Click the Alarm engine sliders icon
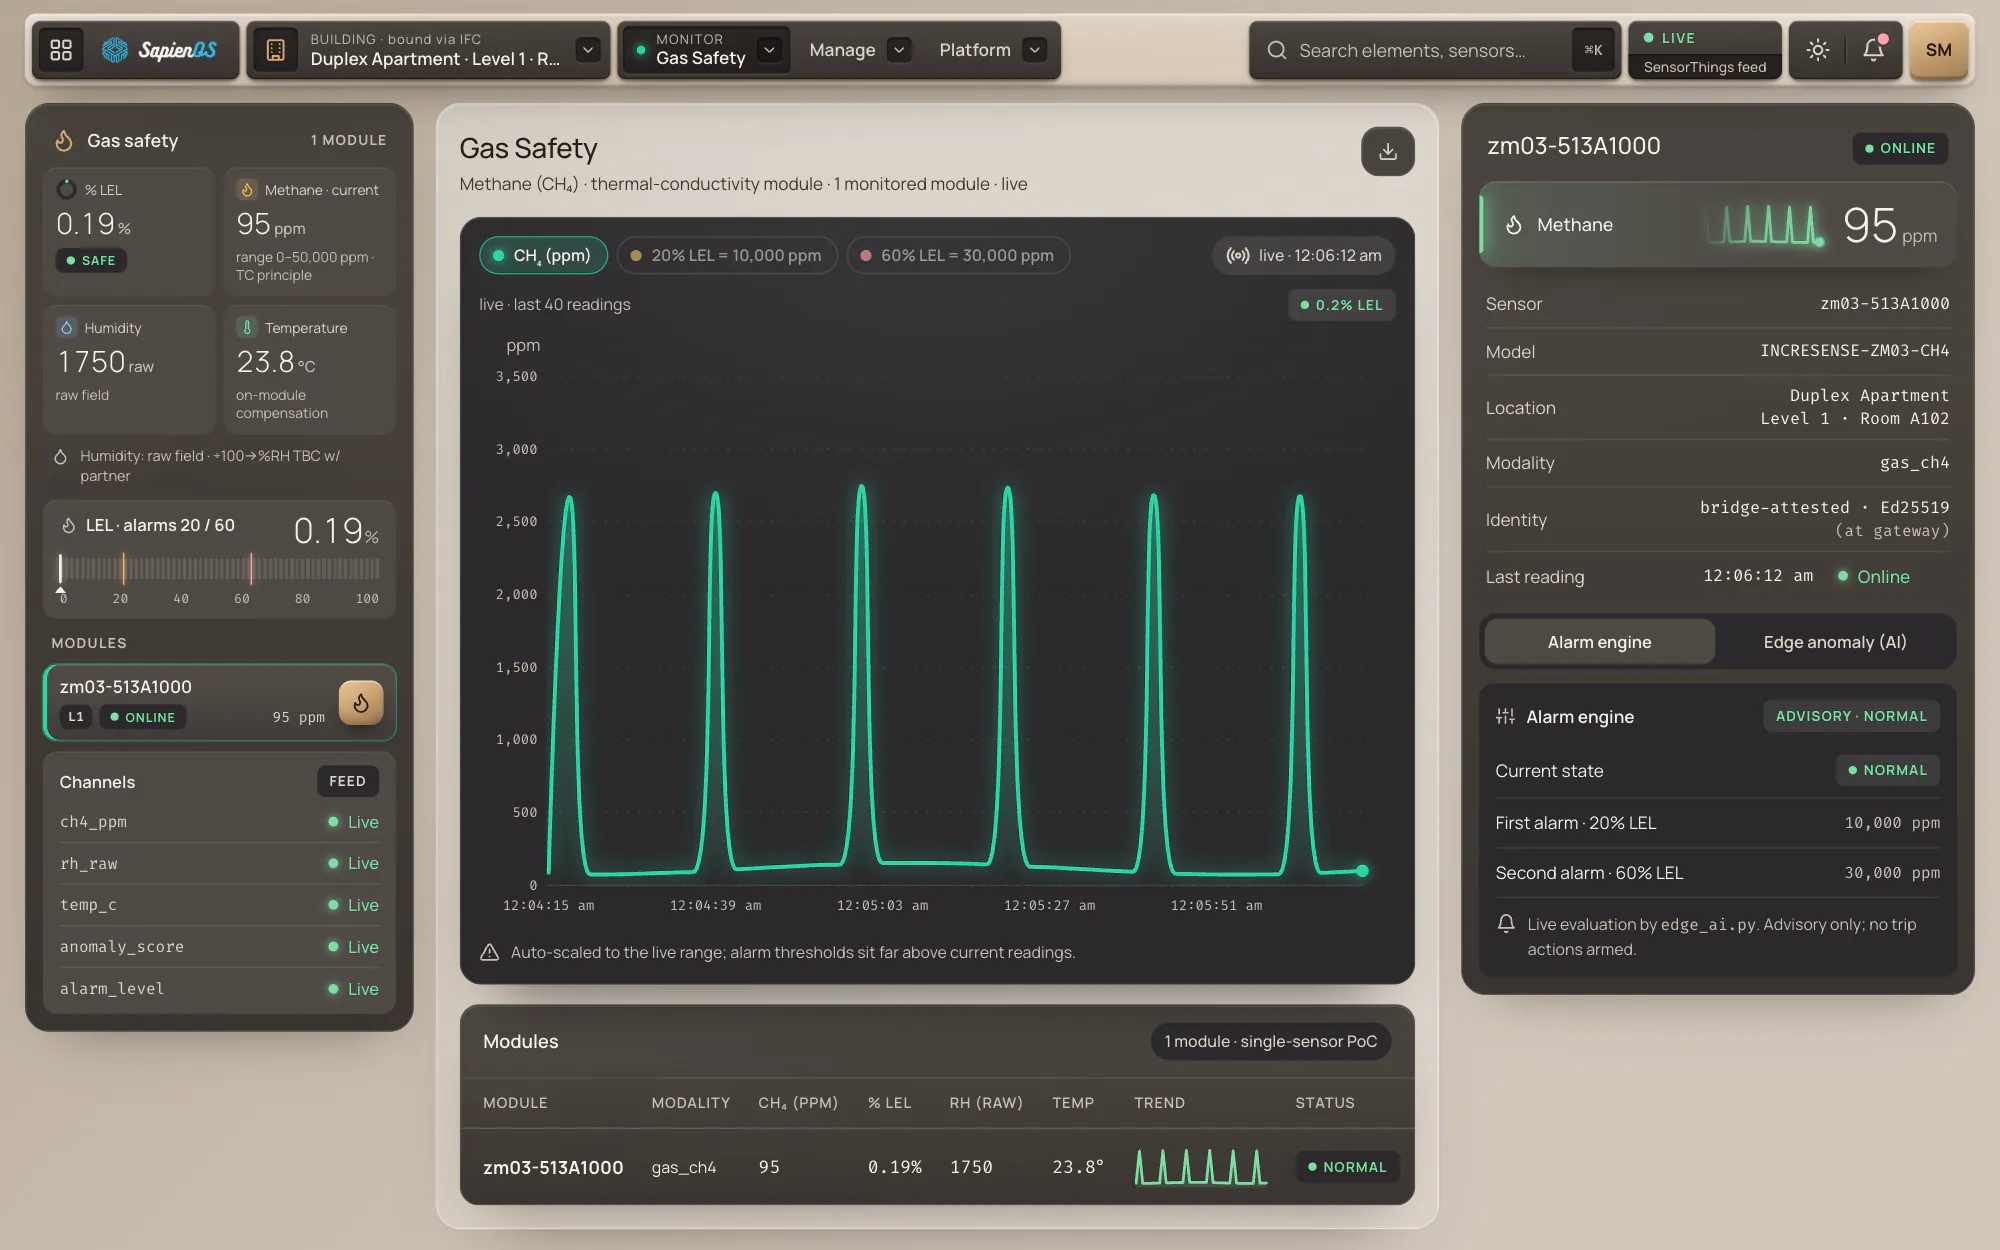Screen dimensions: 2000x1250 (x=1505, y=716)
